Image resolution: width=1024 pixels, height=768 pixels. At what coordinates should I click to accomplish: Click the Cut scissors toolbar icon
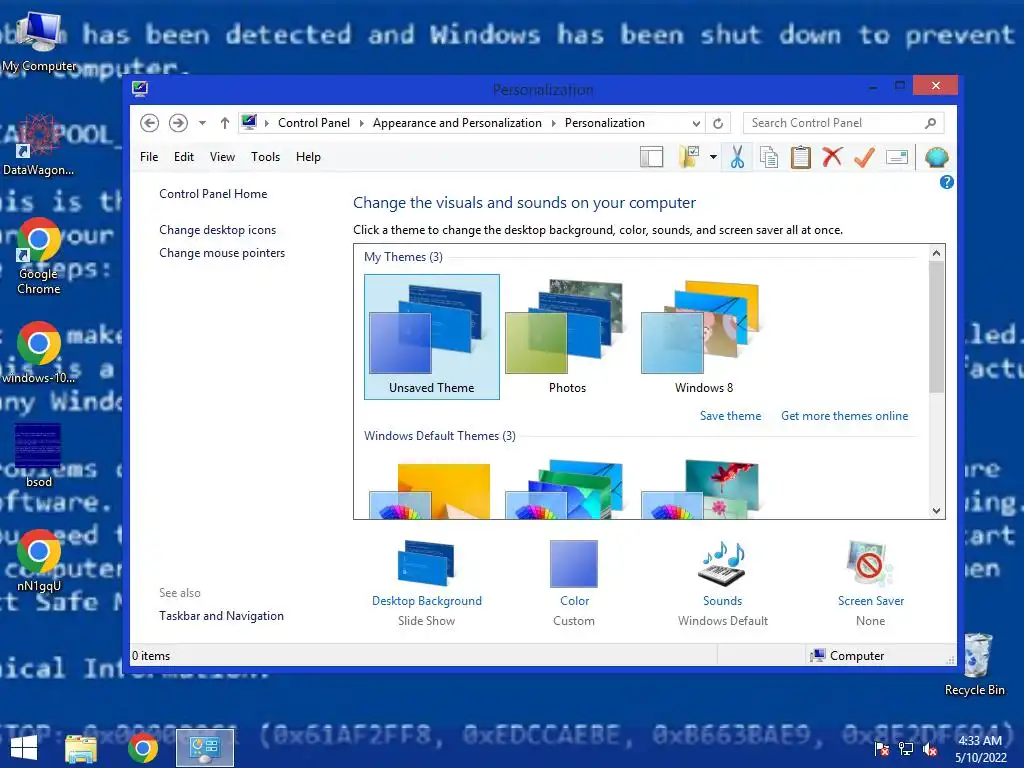click(x=737, y=157)
